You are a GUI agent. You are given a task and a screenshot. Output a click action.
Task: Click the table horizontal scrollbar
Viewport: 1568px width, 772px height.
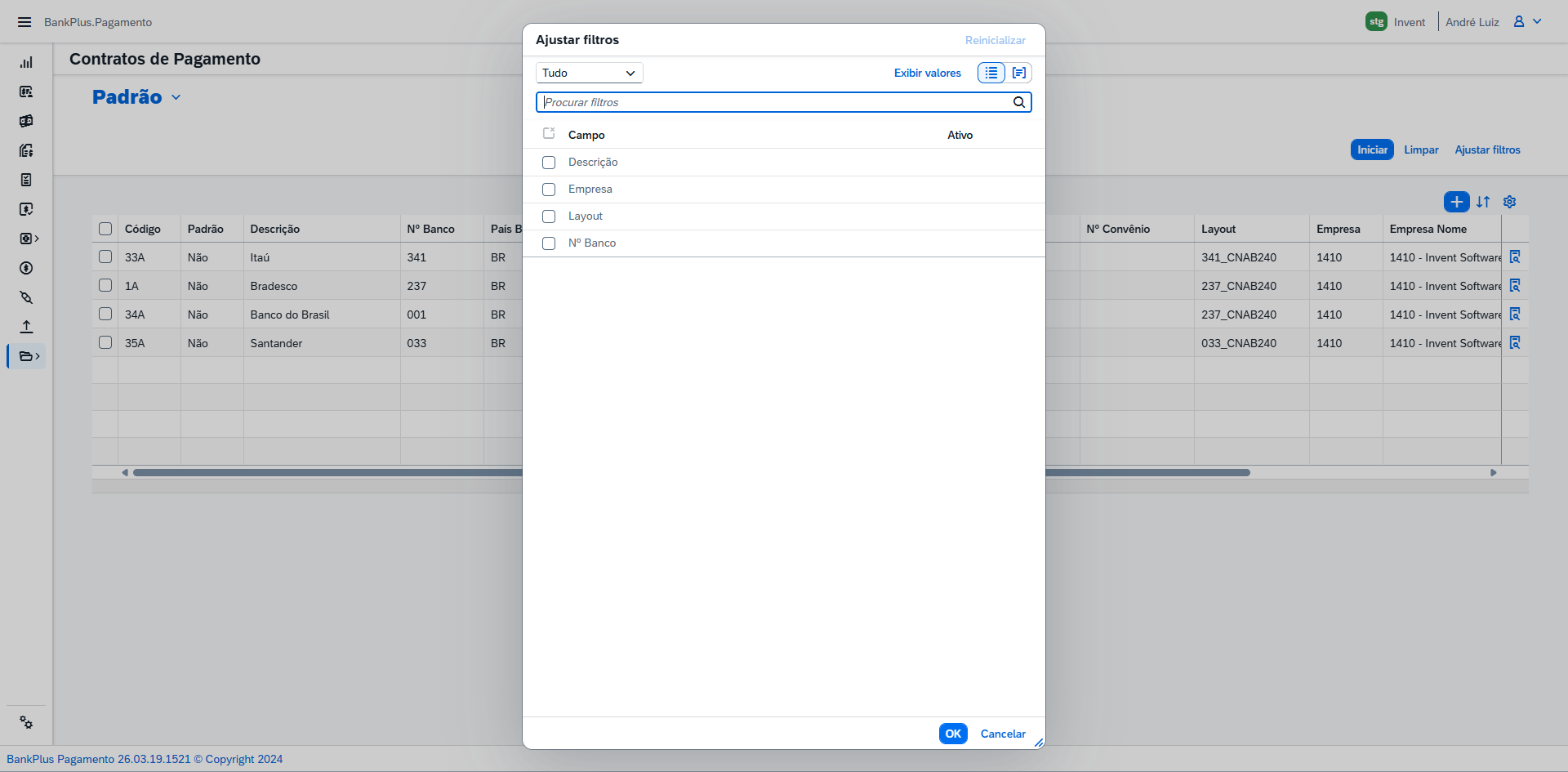[x=691, y=472]
